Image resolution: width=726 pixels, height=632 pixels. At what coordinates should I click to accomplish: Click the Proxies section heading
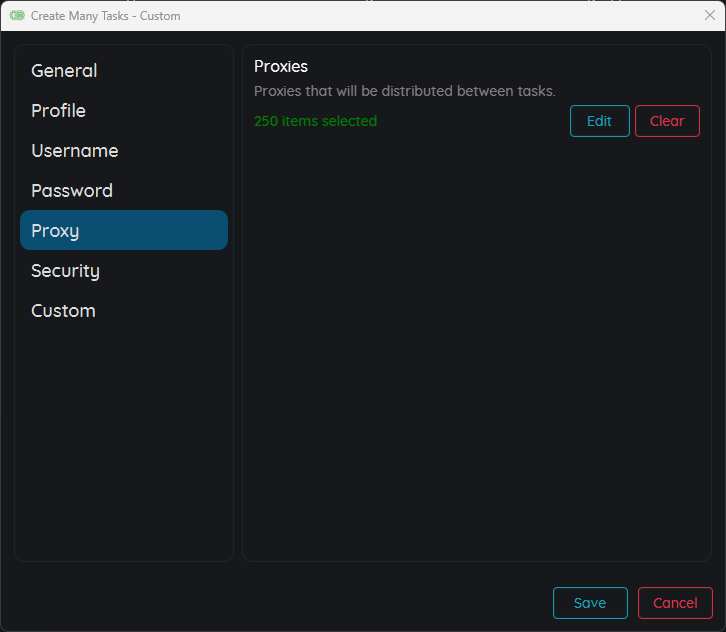[281, 67]
